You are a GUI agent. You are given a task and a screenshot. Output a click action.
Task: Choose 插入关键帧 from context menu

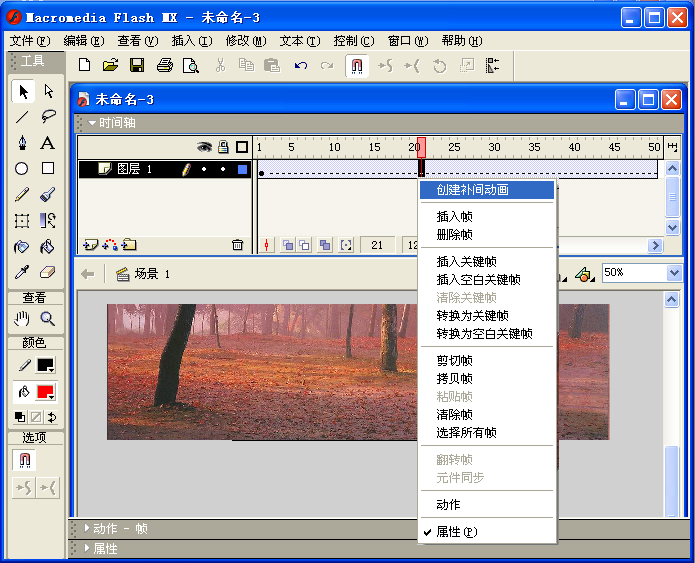point(487,262)
